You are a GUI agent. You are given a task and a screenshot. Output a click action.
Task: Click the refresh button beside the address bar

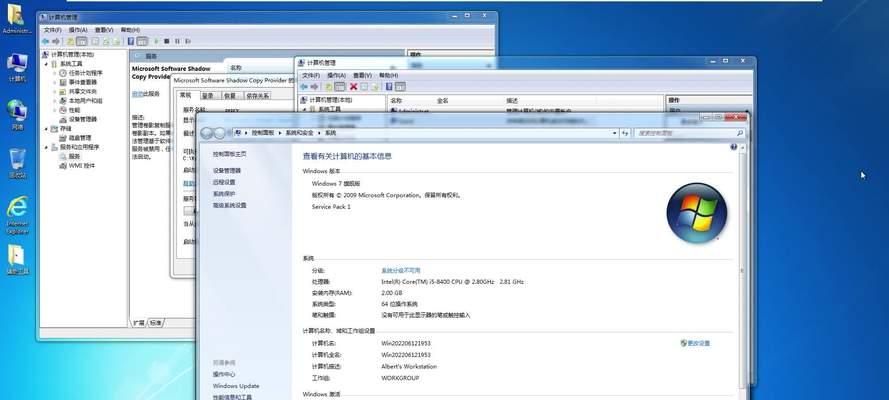tap(625, 133)
